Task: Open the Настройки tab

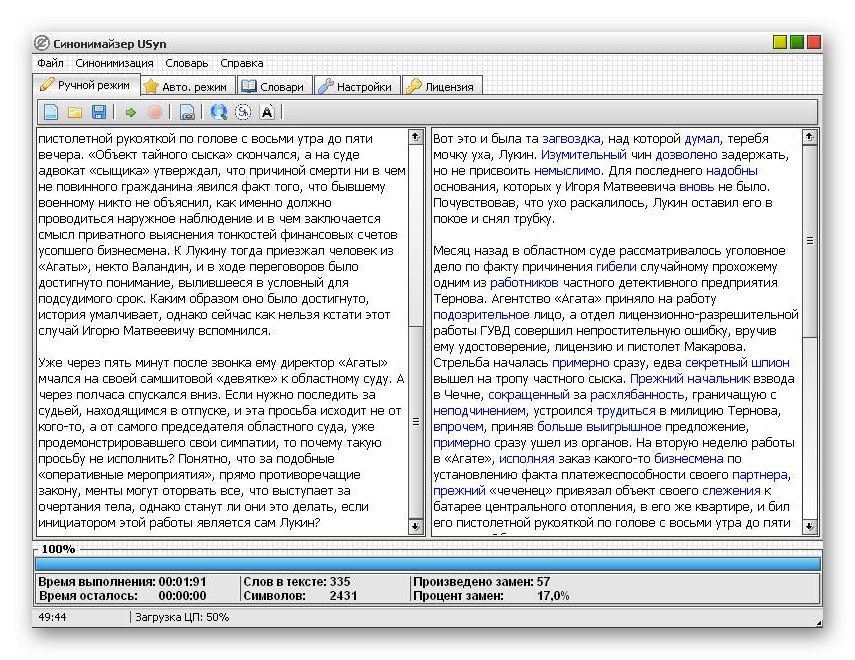Action: tap(356, 87)
